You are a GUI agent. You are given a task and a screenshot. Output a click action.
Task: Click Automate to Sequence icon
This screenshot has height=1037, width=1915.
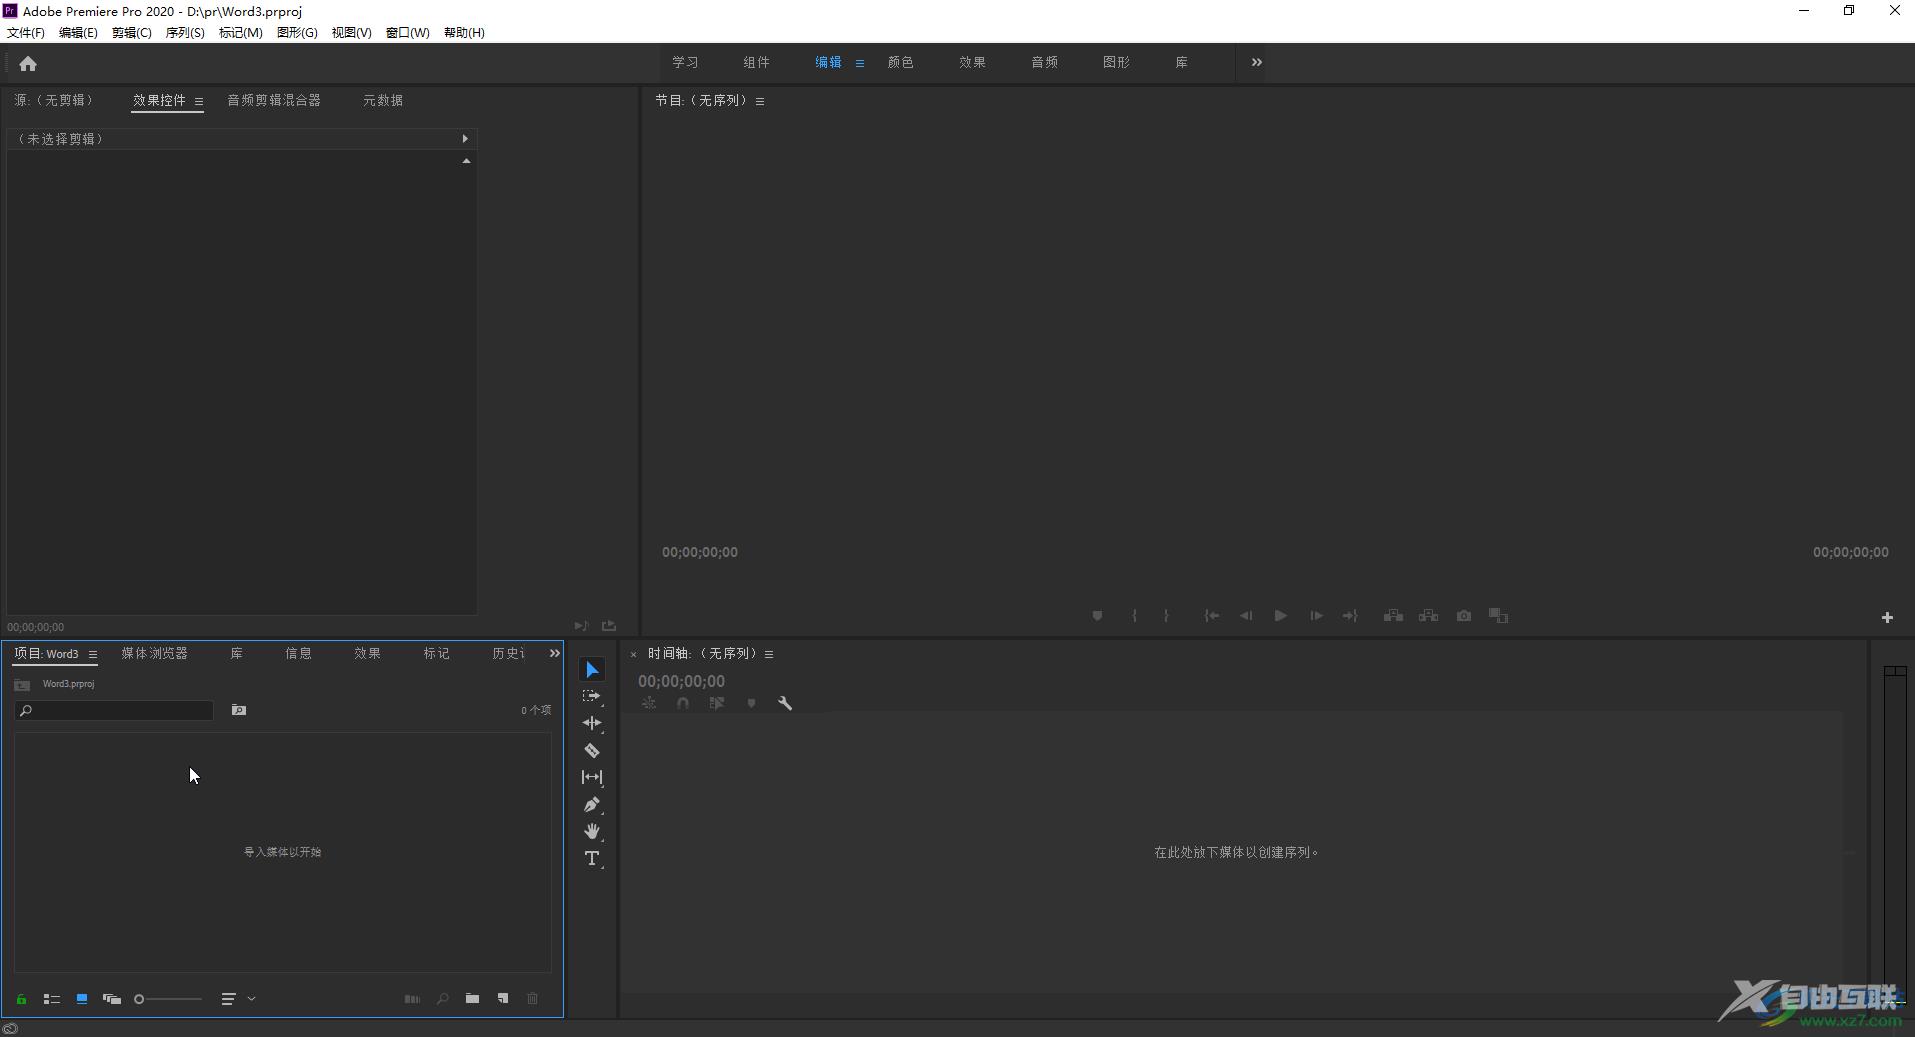tap(412, 998)
